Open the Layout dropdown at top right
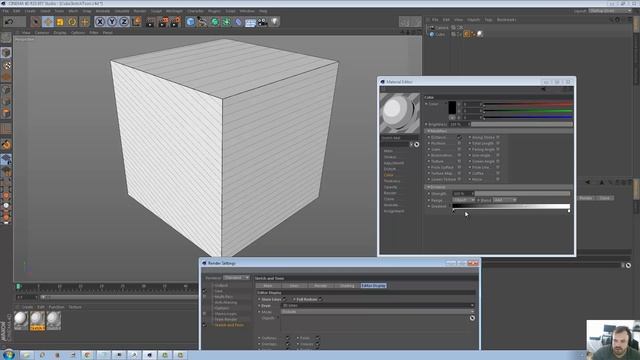 click(x=610, y=11)
